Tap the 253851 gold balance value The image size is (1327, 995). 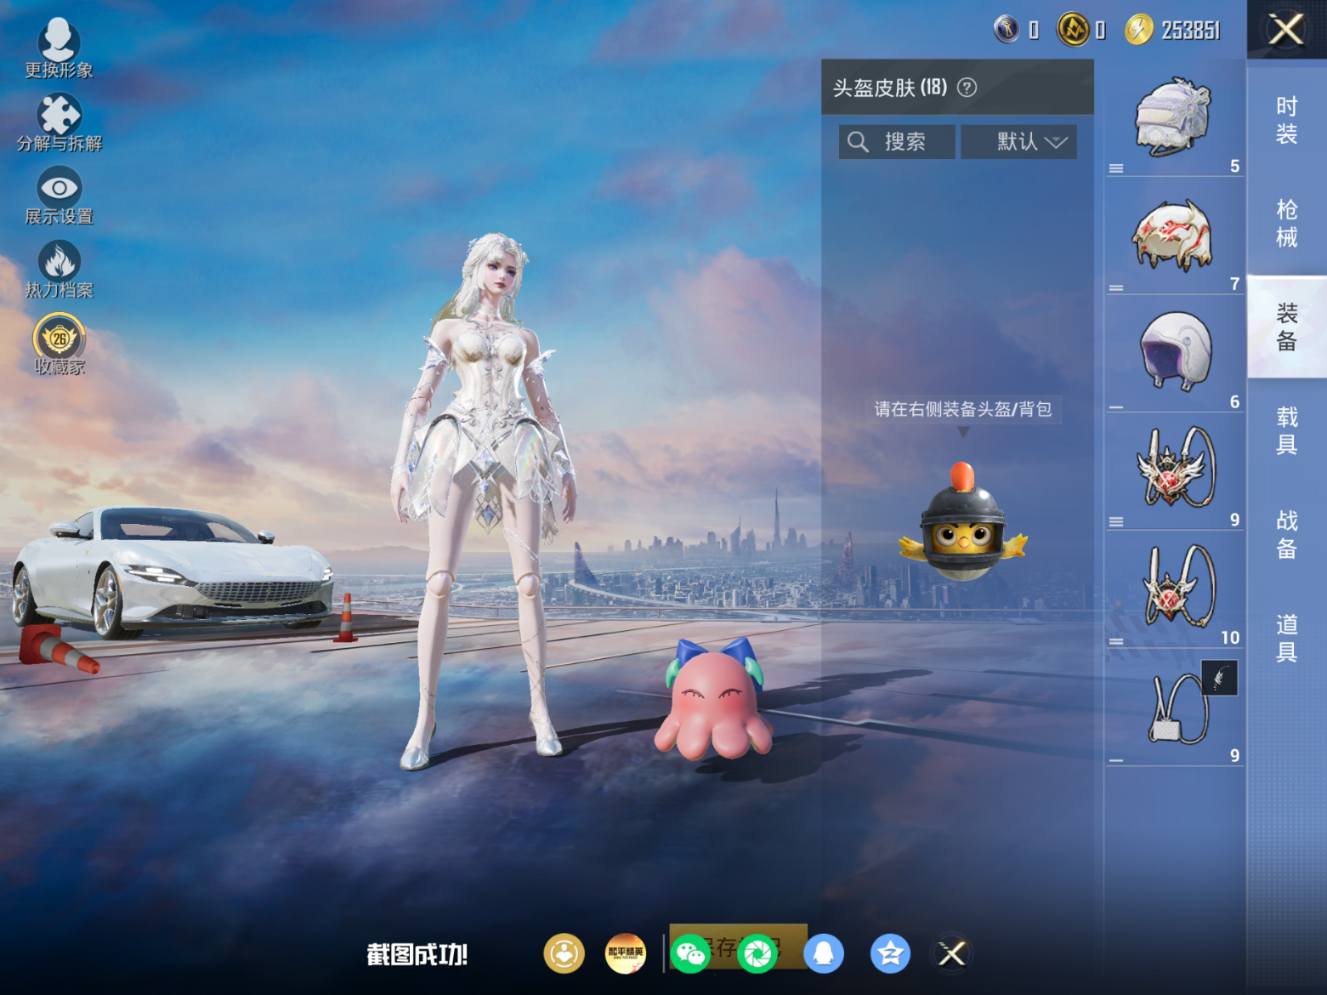click(x=1190, y=30)
